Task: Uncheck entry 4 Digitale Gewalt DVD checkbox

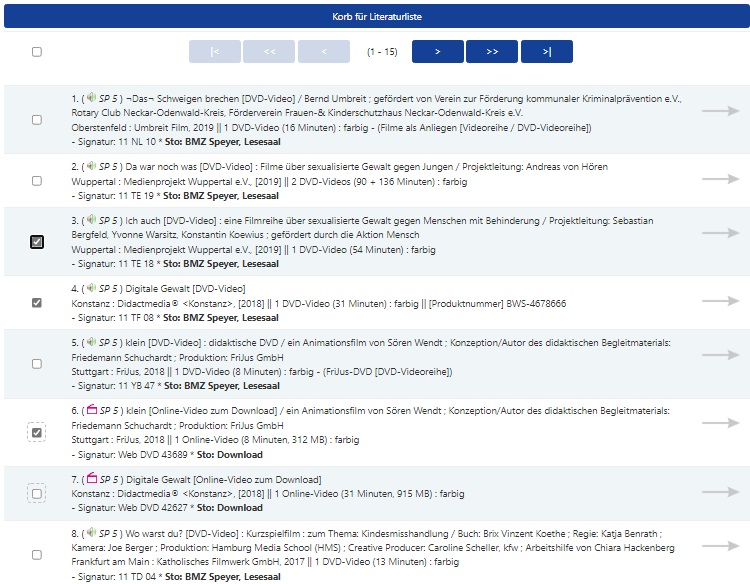Action: coord(37,303)
